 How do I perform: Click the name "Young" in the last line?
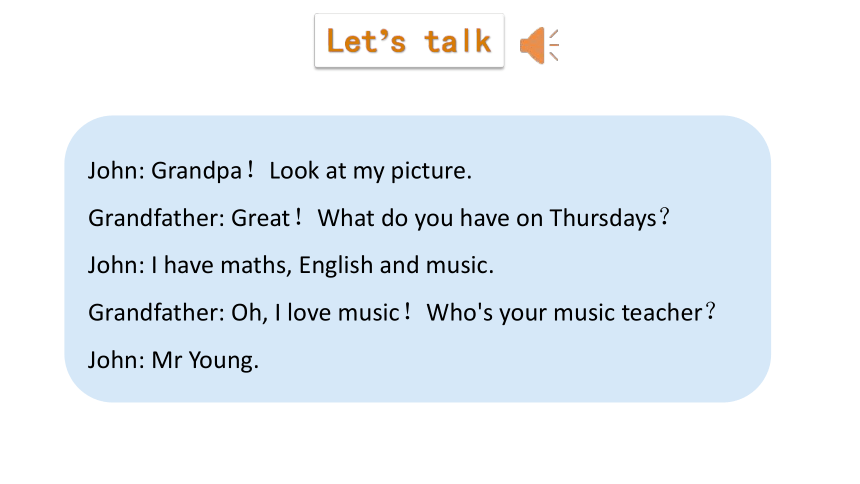click(221, 361)
